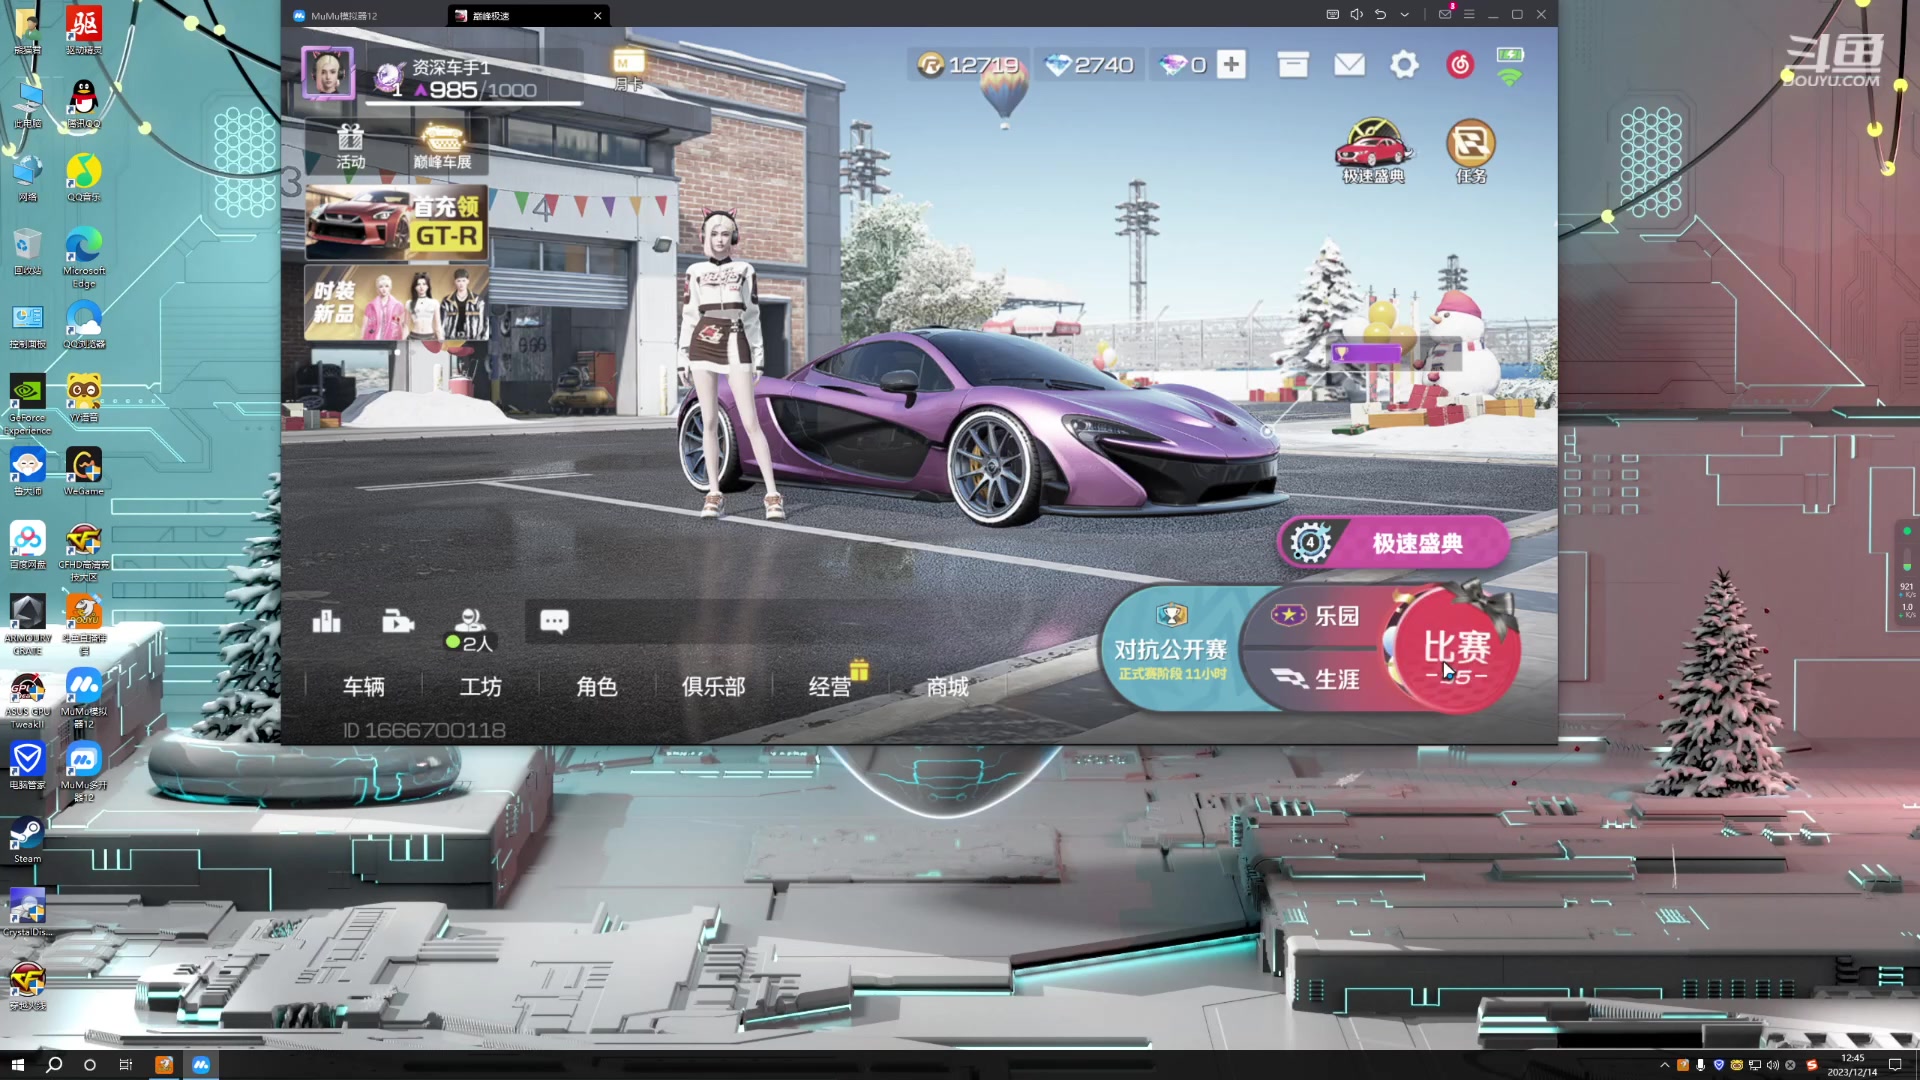Switch to the MuMu模拟器12 home tab
This screenshot has width=1920, height=1080.
pyautogui.click(x=343, y=16)
